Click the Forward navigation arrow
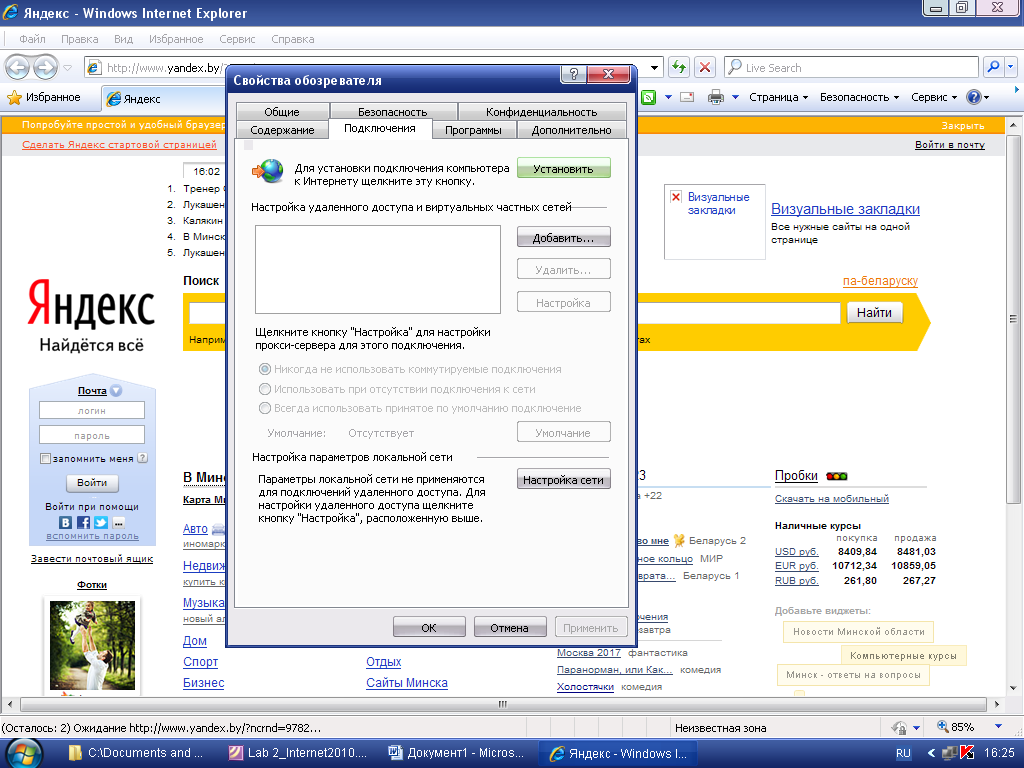 (45, 67)
